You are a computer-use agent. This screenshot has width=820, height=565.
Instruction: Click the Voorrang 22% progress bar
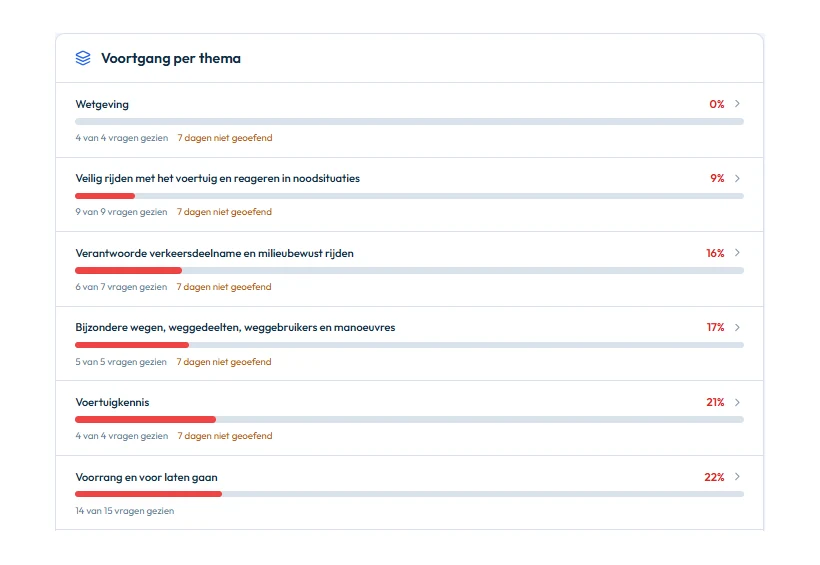409,494
